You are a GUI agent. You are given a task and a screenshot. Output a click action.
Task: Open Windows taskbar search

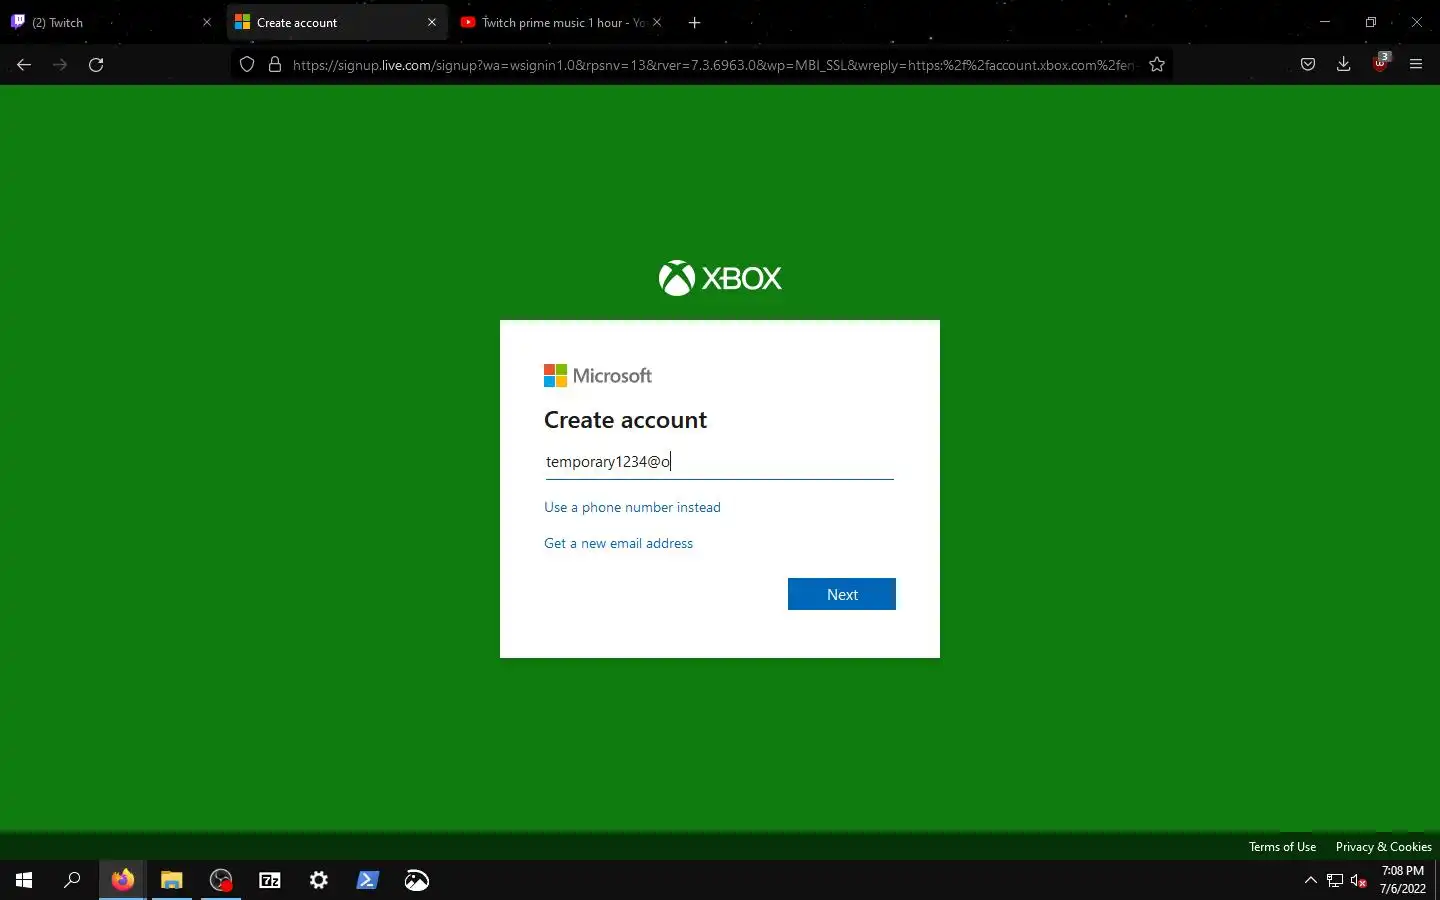point(72,880)
